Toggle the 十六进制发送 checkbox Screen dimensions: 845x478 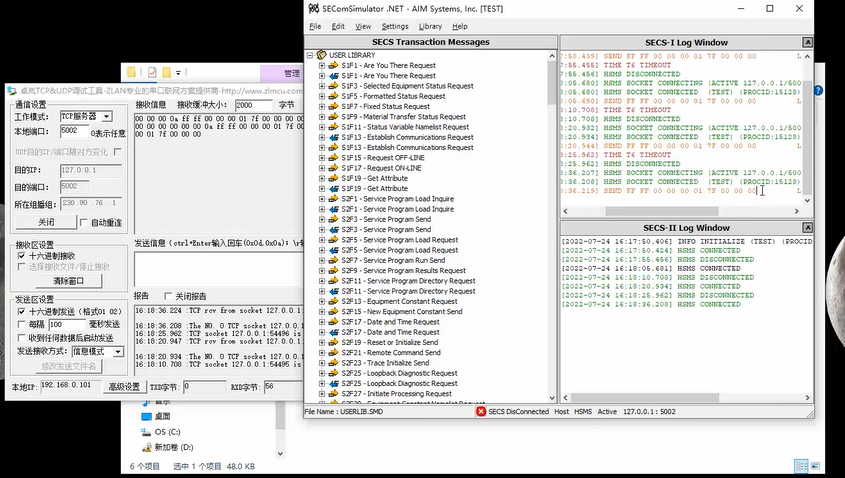pos(22,311)
